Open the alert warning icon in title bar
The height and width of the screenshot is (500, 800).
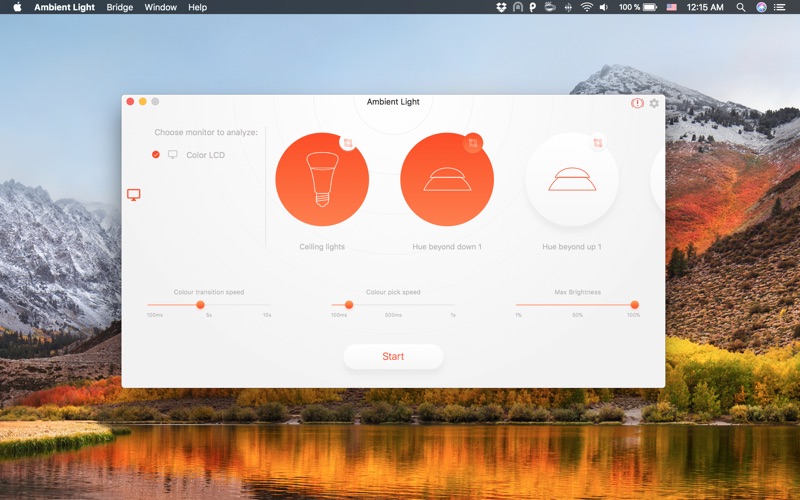point(637,103)
